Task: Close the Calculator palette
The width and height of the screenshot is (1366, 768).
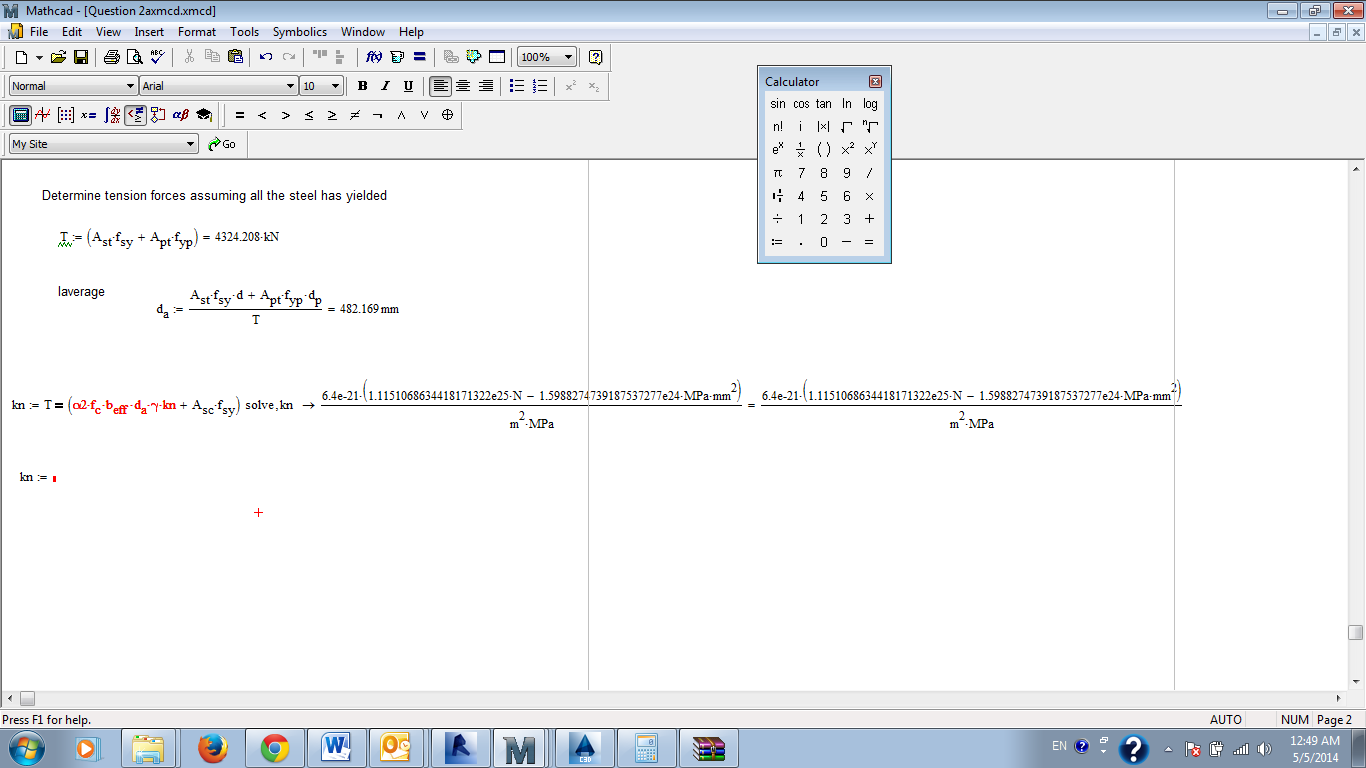Action: click(x=875, y=82)
